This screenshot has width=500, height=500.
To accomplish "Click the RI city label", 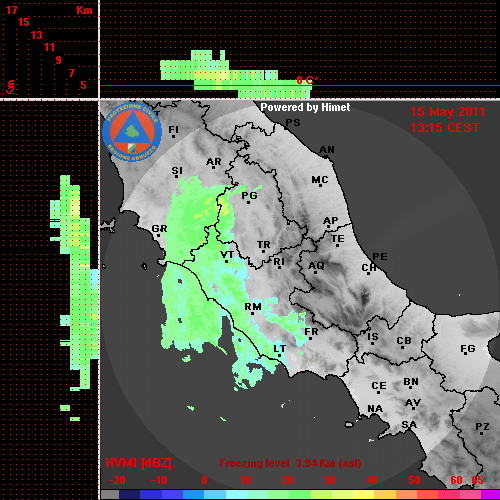I will click(x=279, y=262).
